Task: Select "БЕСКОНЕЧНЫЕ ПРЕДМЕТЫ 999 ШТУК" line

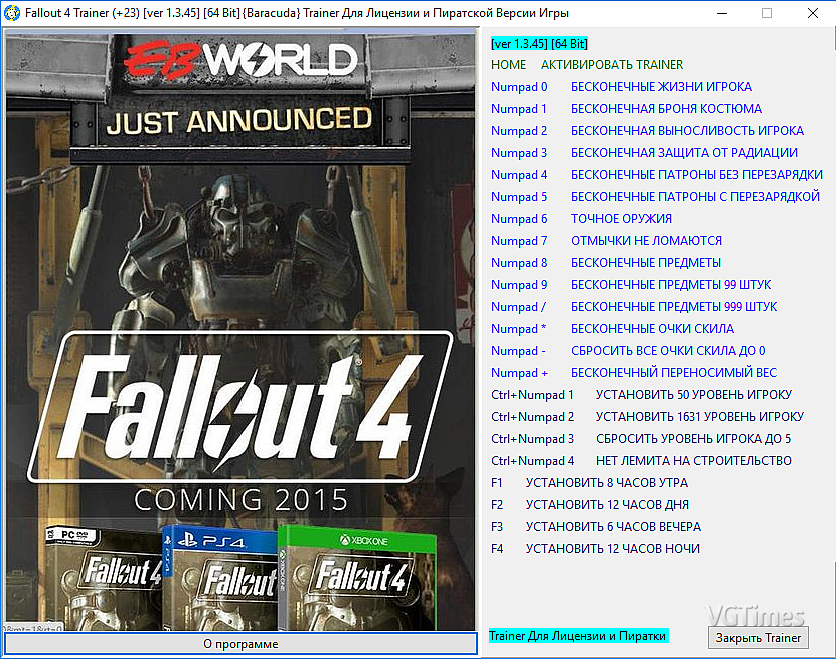Action: click(x=634, y=307)
